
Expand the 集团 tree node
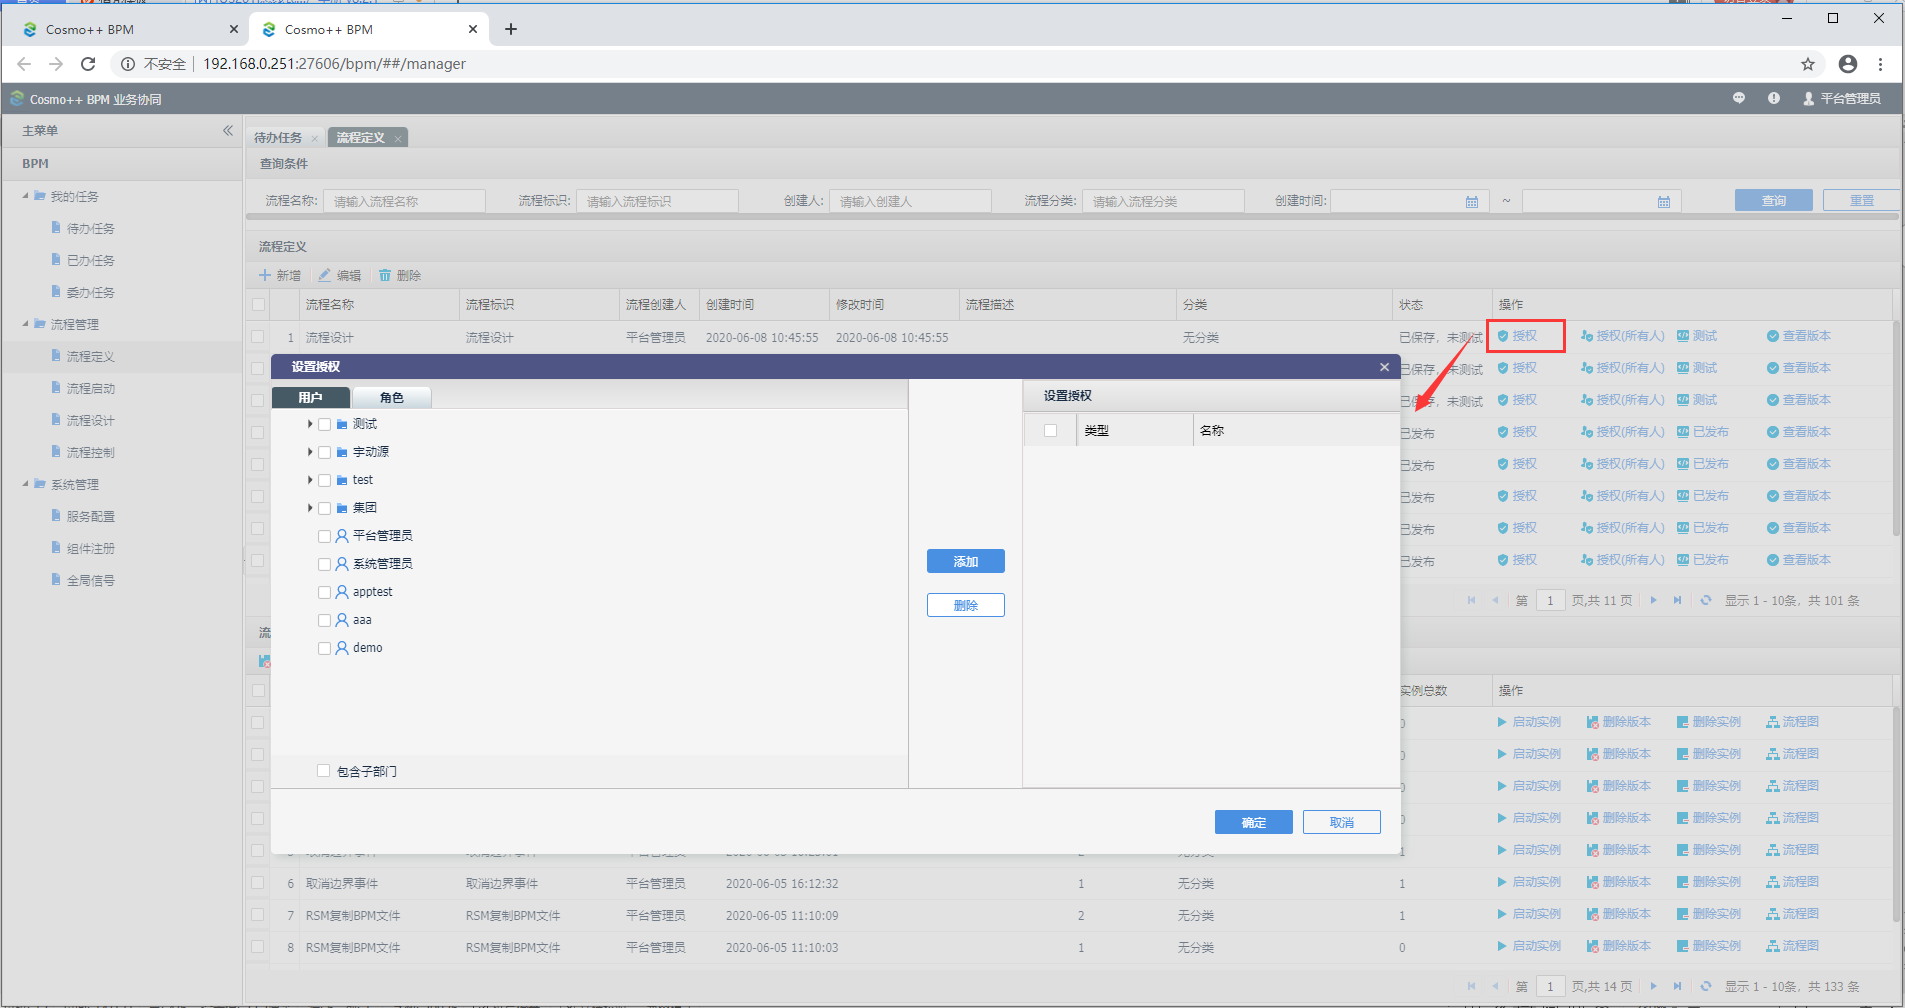310,508
